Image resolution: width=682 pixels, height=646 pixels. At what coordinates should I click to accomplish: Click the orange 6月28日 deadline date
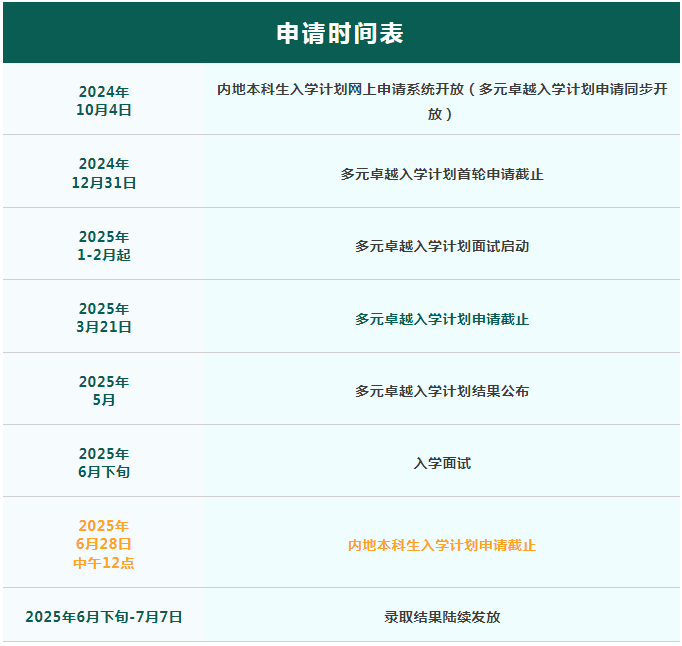coord(104,544)
